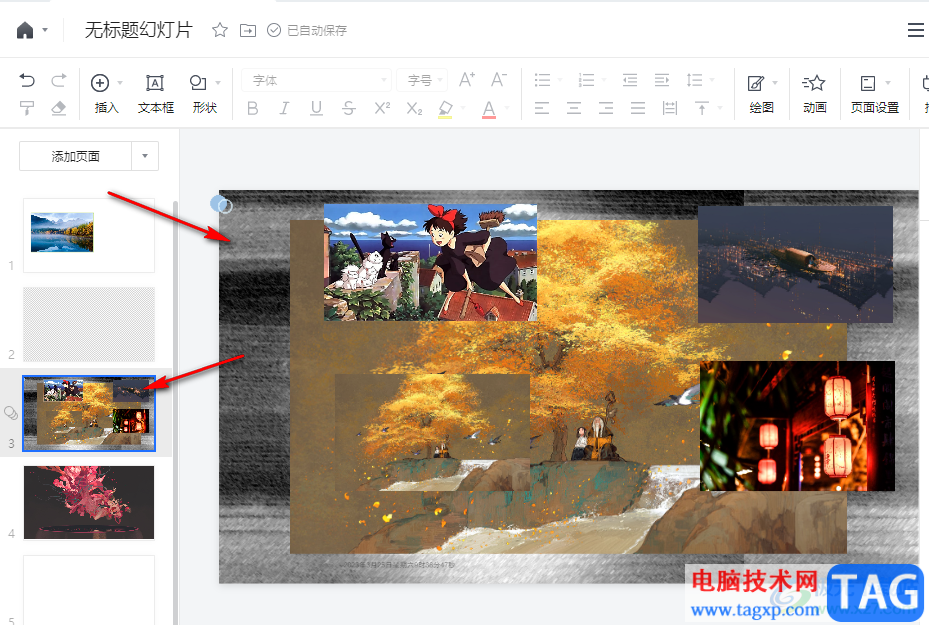929x625 pixels.
Task: Select slide 1 thumbnail
Action: [x=89, y=235]
